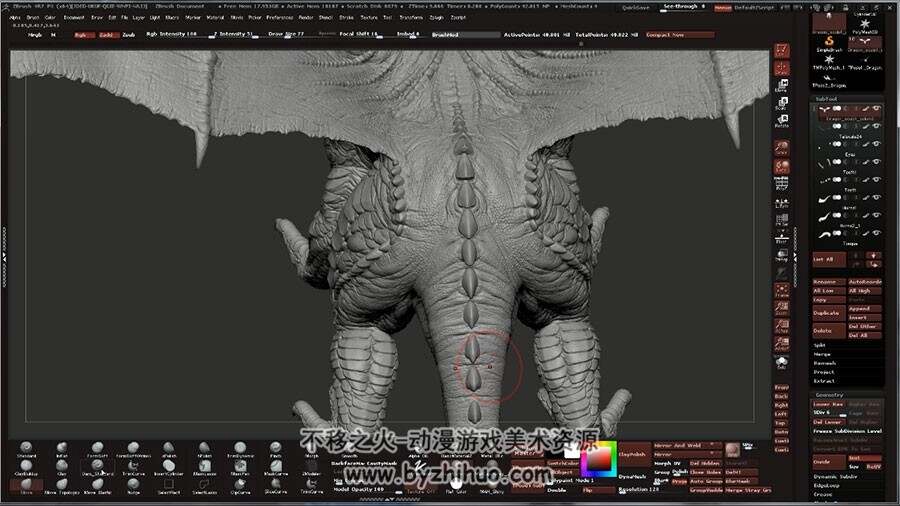Select the ClipCurve brush
The image size is (900, 506).
click(240, 486)
